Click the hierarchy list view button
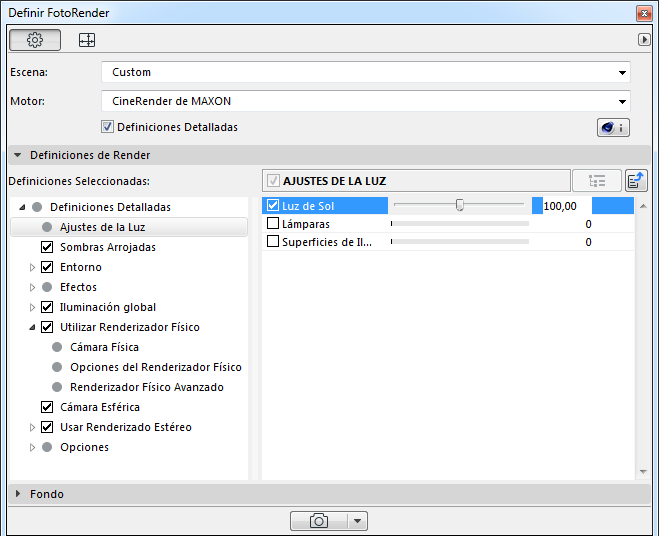659x536 pixels. click(597, 181)
